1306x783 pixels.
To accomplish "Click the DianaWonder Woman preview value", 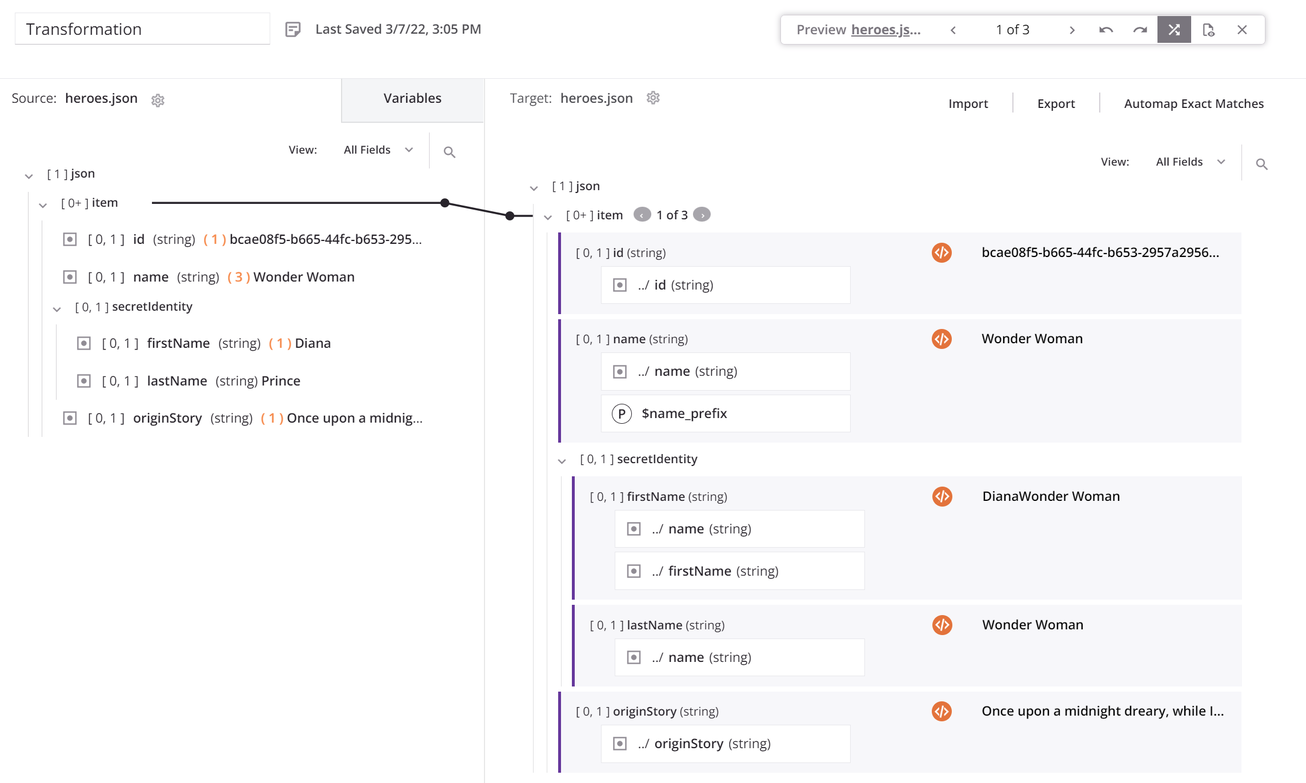I will (x=1051, y=496).
